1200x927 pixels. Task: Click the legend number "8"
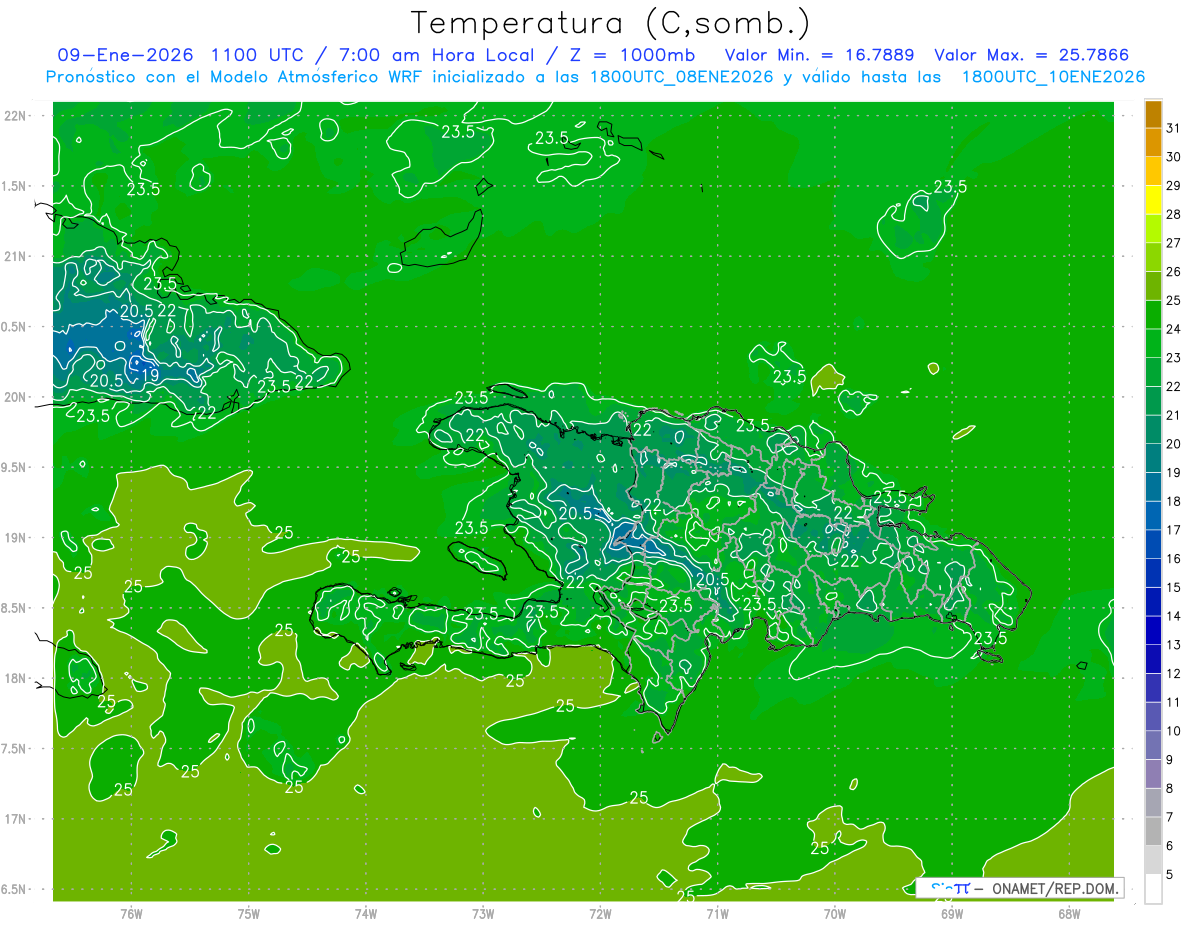1169,788
